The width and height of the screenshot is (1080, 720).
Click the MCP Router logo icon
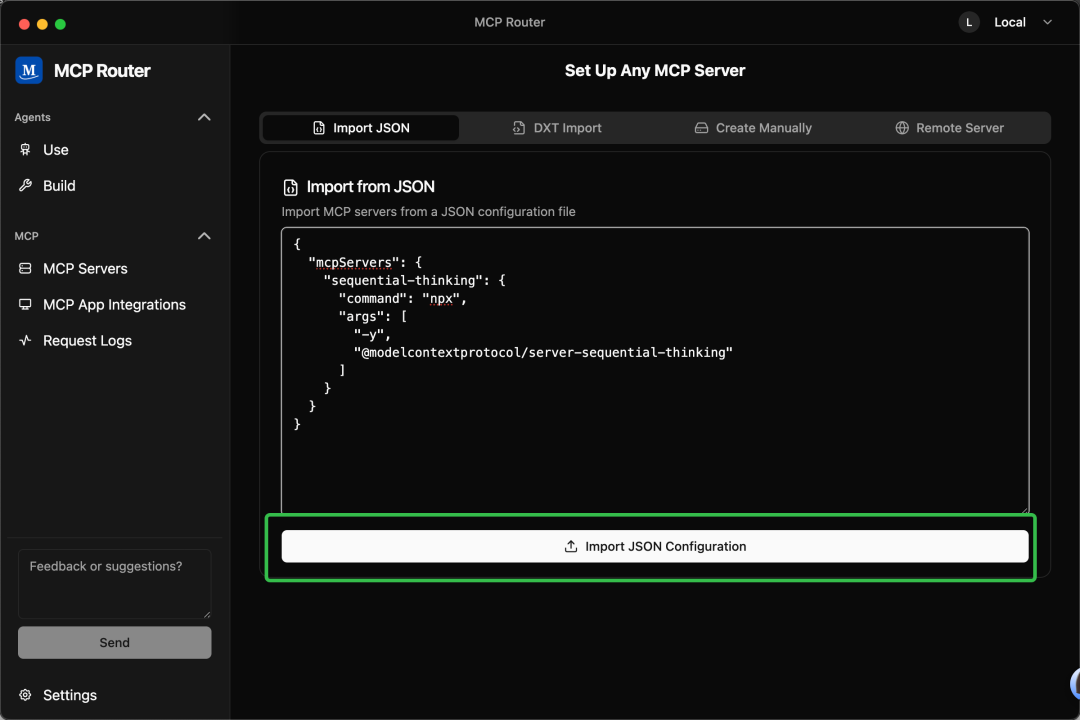[29, 70]
